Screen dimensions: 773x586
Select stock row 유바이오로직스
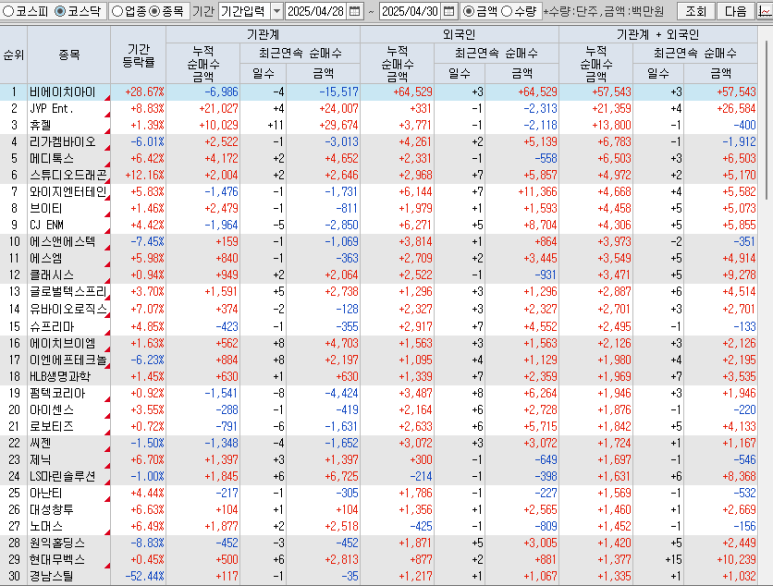pyautogui.click(x=379, y=309)
